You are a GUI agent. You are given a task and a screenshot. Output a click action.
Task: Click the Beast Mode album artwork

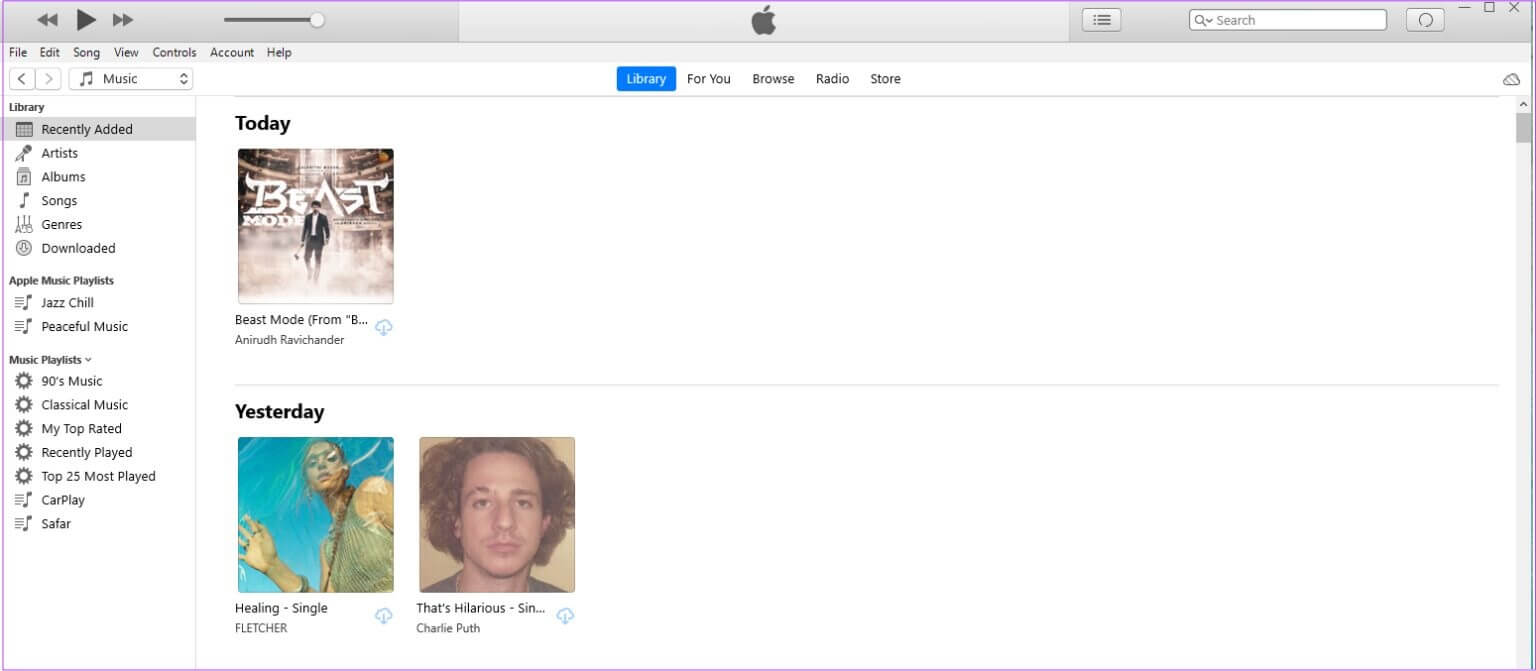tap(316, 226)
